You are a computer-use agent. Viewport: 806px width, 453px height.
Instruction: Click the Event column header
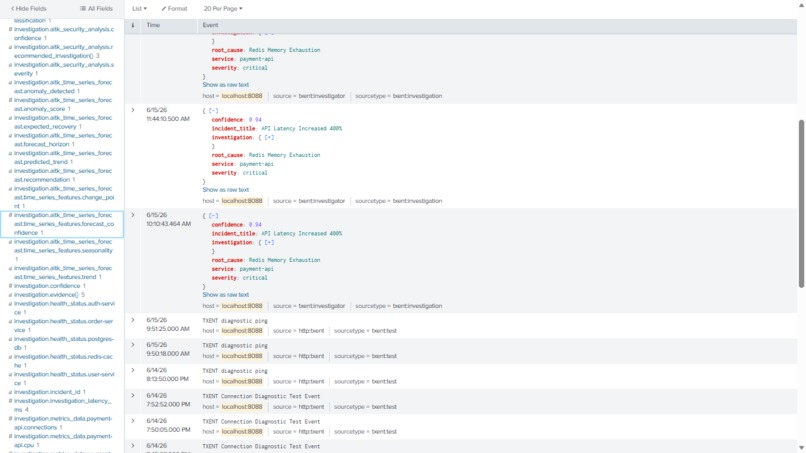[210, 25]
